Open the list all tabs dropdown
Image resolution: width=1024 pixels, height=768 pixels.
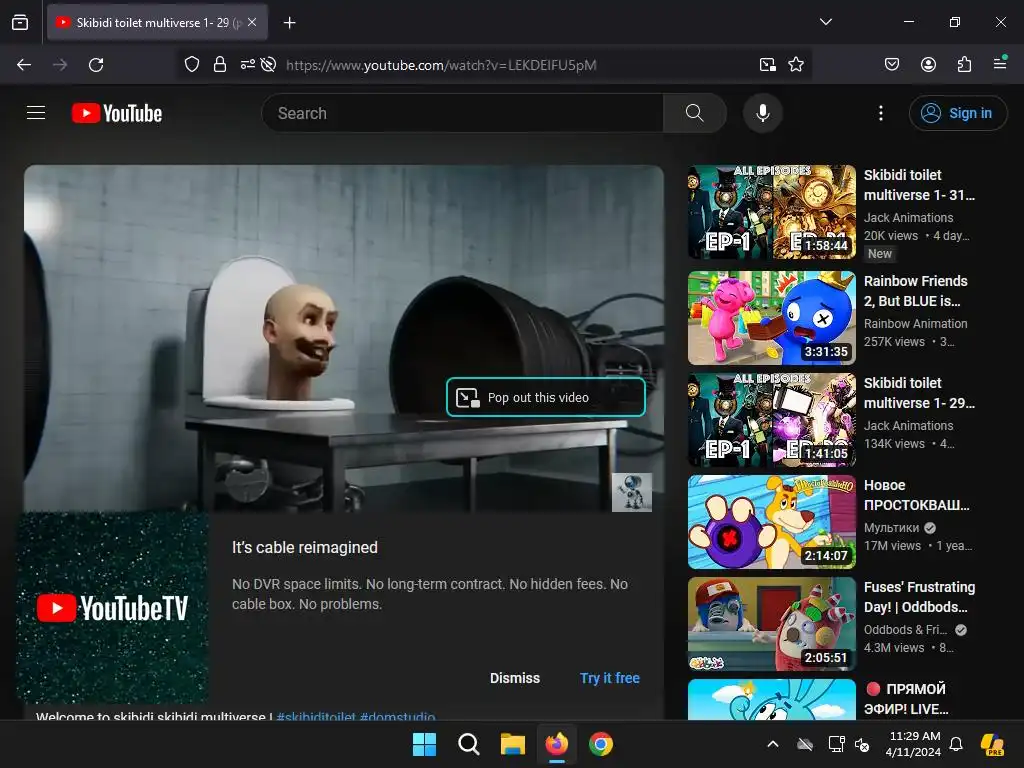coord(825,22)
